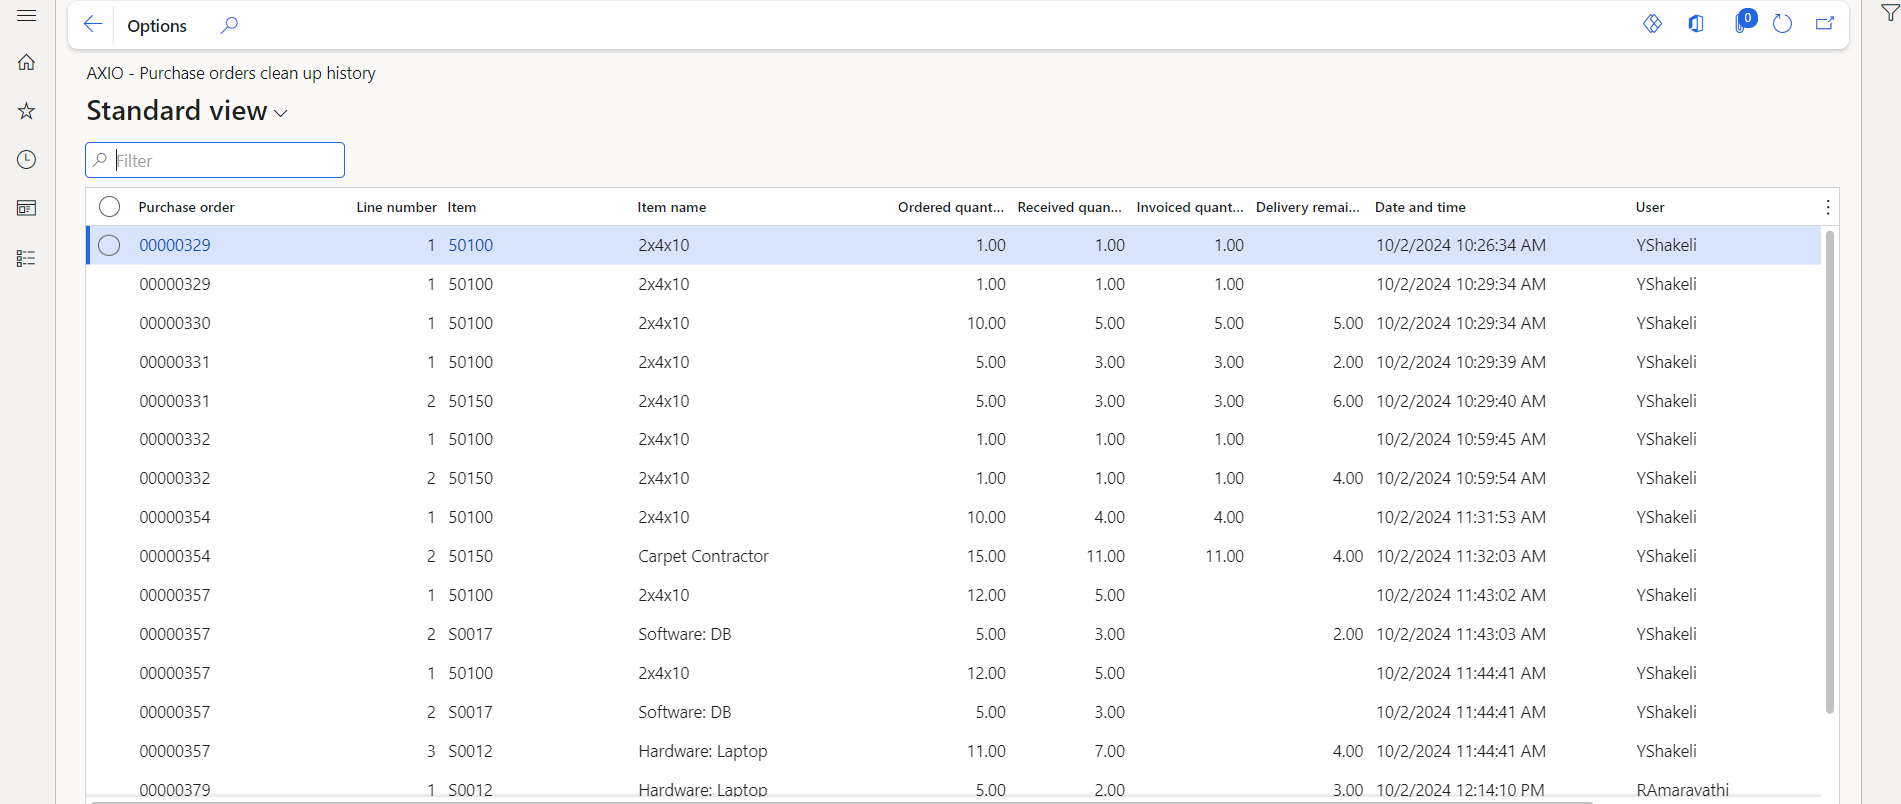Screen dimensions: 1901x804
Task: Open the Options menu
Action: tap(157, 26)
